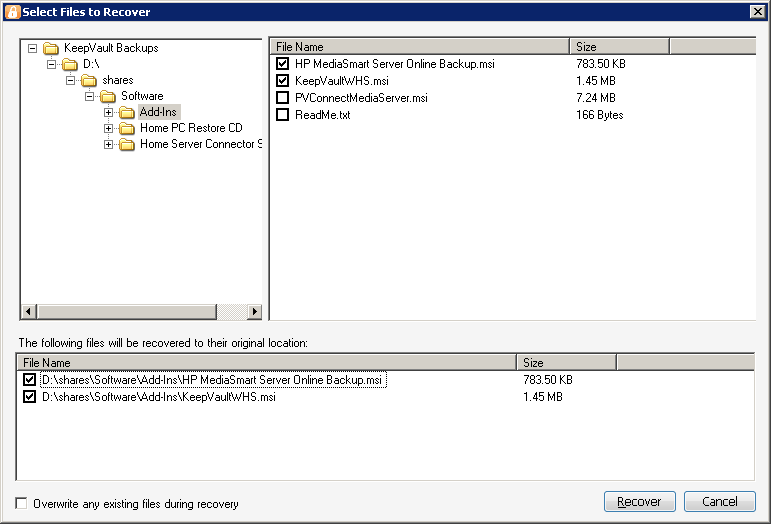Select the ReadMe.txt file name
The image size is (771, 524).
[x=323, y=115]
